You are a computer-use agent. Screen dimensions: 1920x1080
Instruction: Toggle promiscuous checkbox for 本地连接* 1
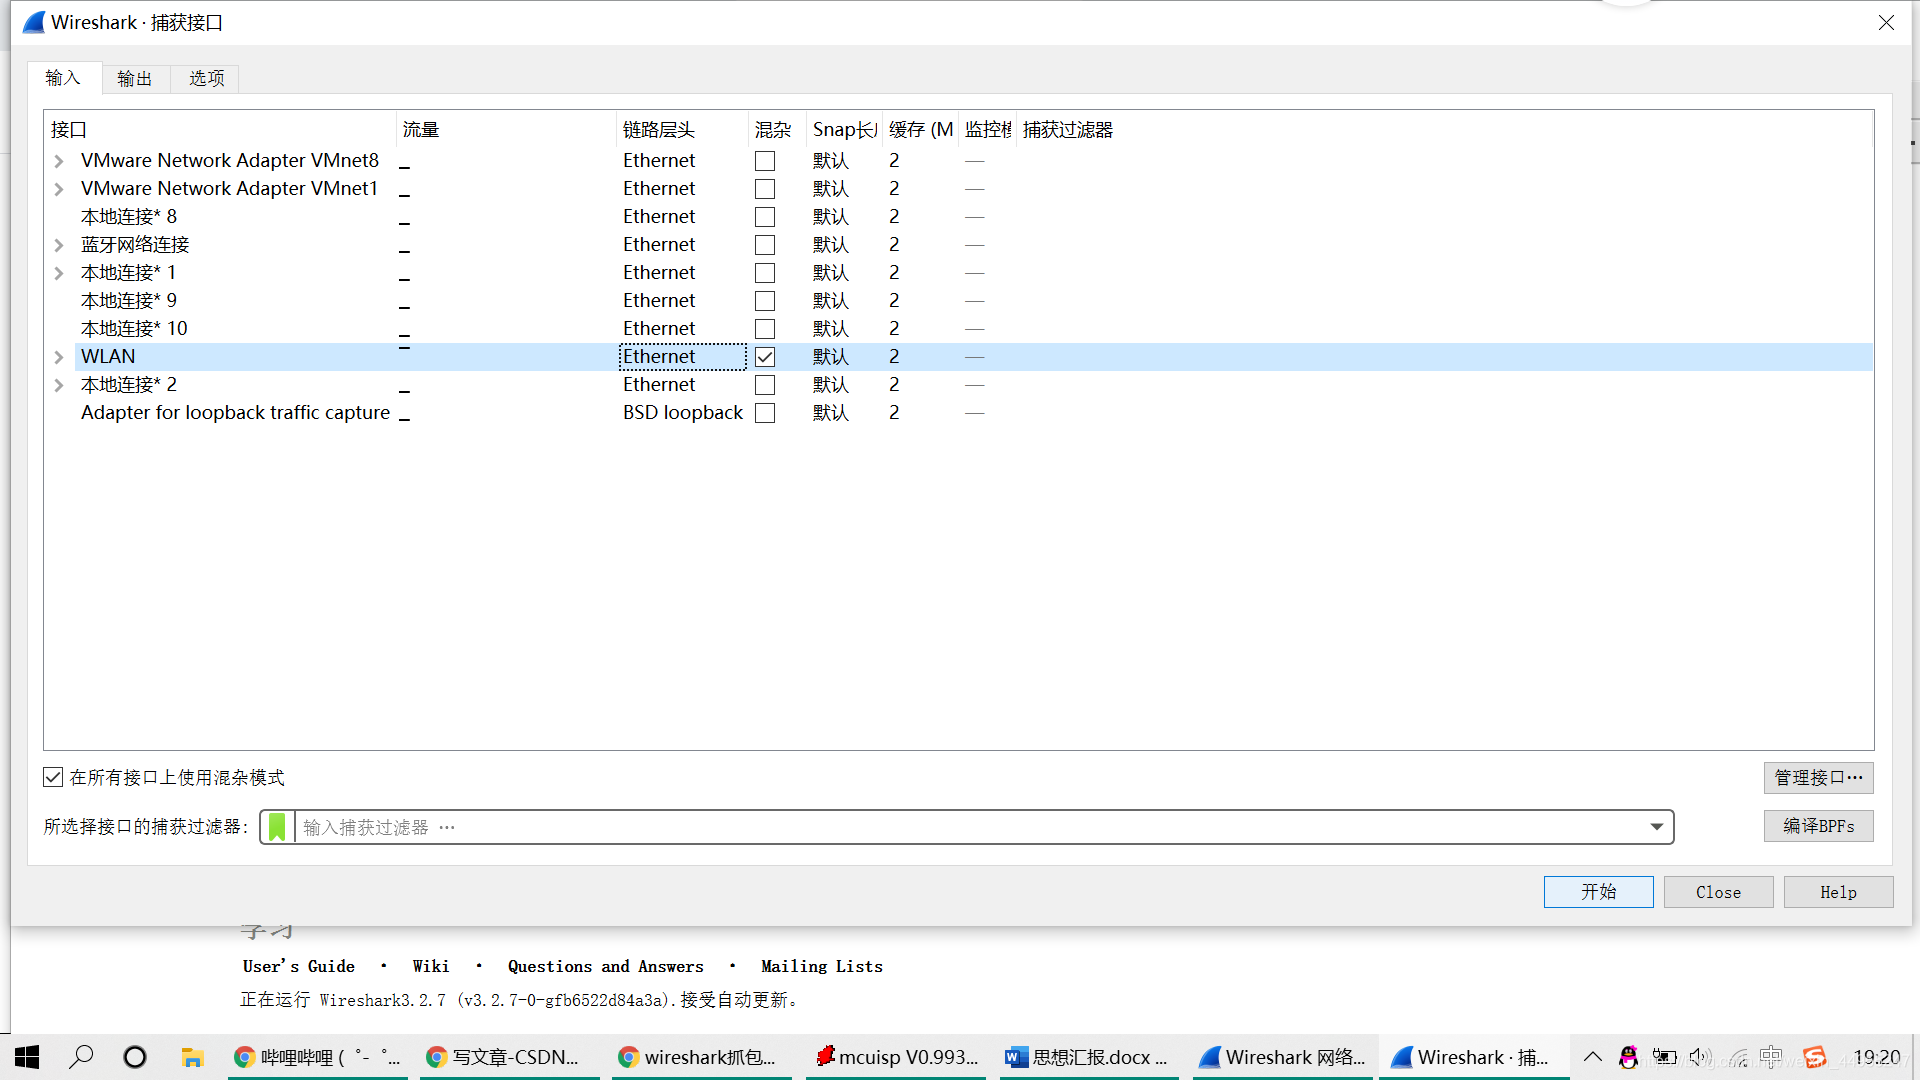pos(765,273)
